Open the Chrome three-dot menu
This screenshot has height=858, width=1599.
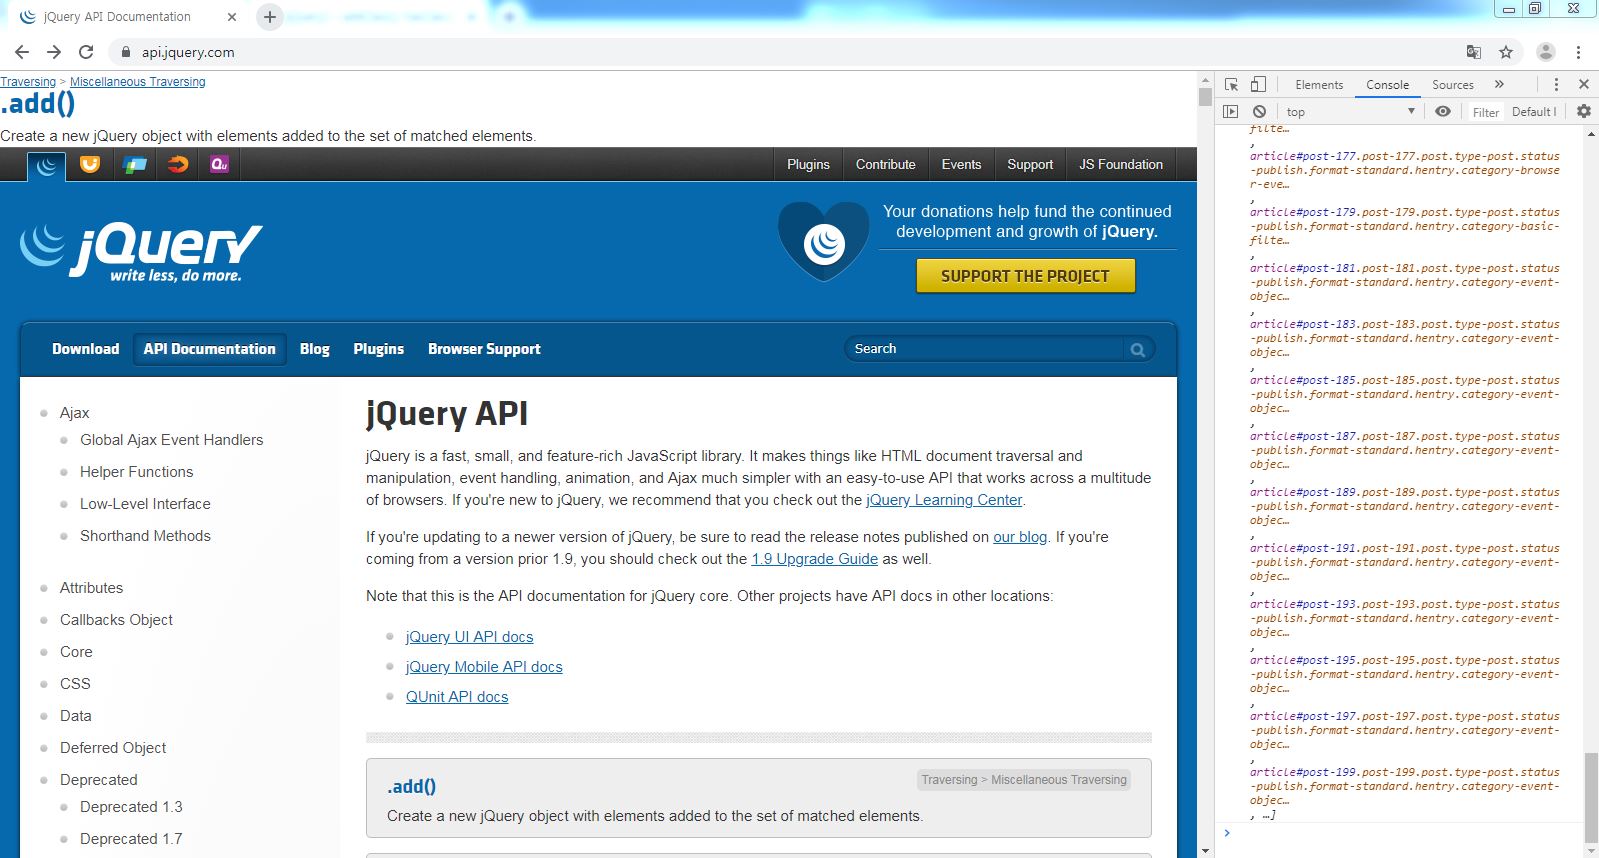point(1578,52)
